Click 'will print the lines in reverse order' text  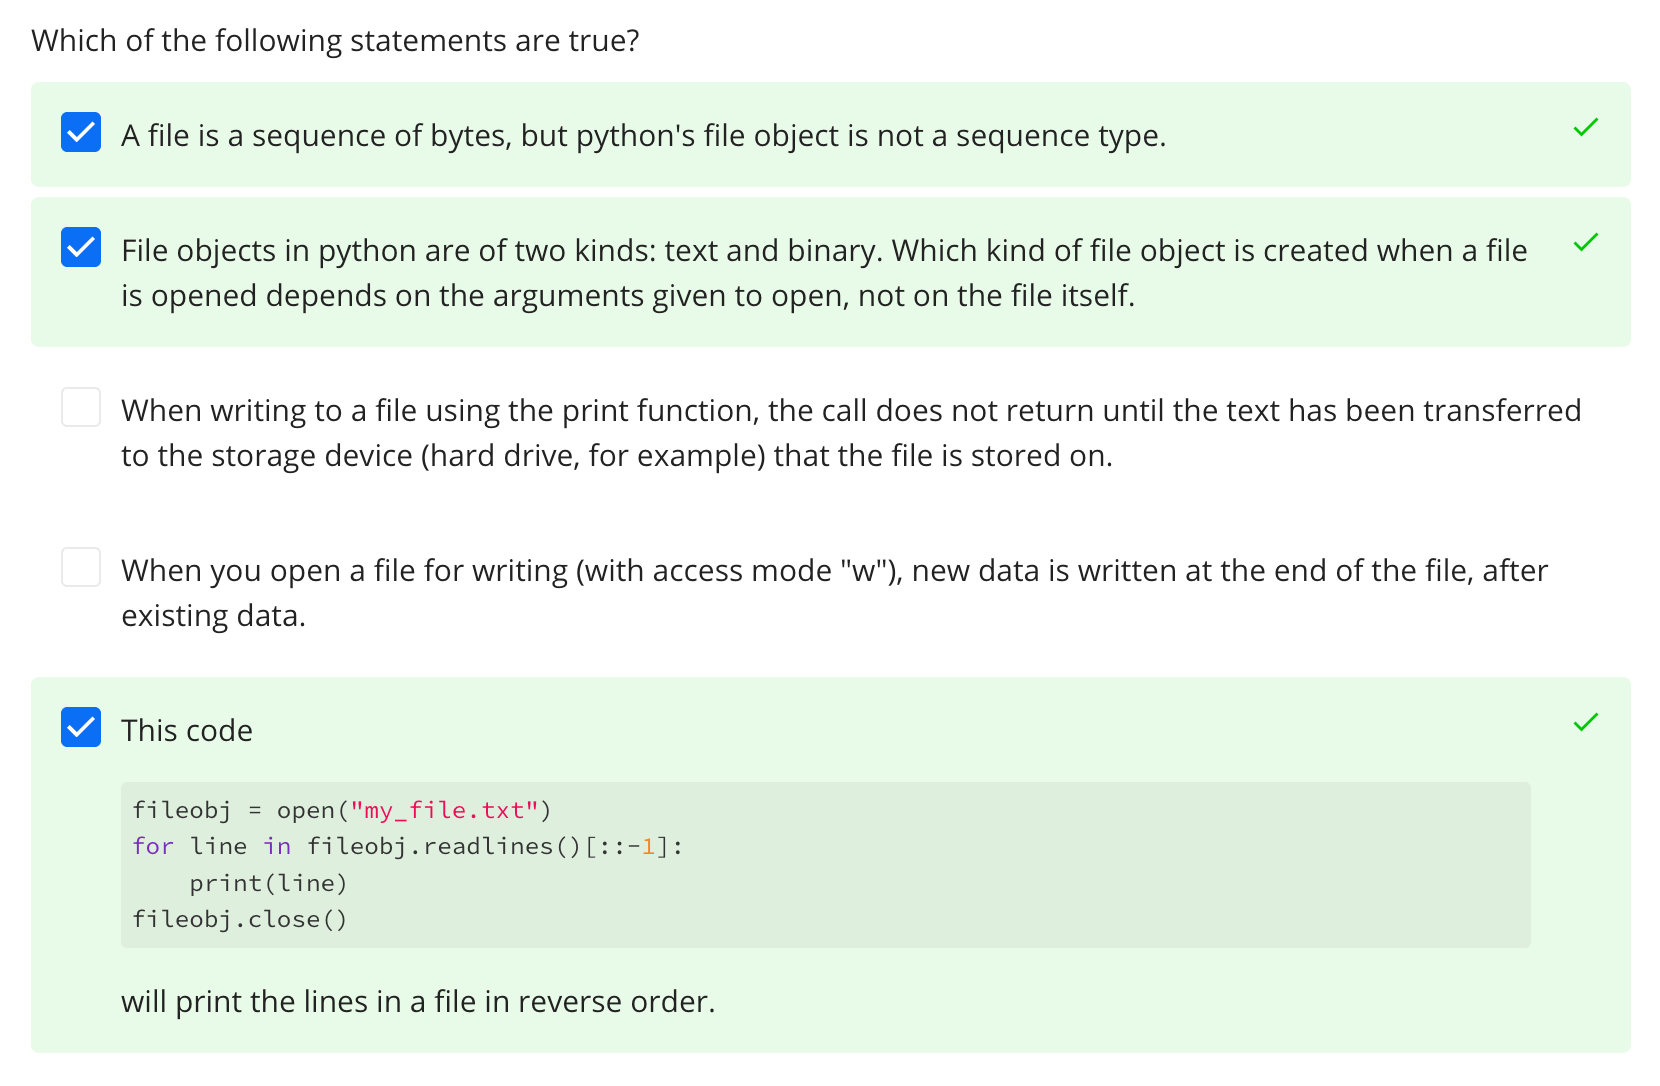[x=418, y=1002]
